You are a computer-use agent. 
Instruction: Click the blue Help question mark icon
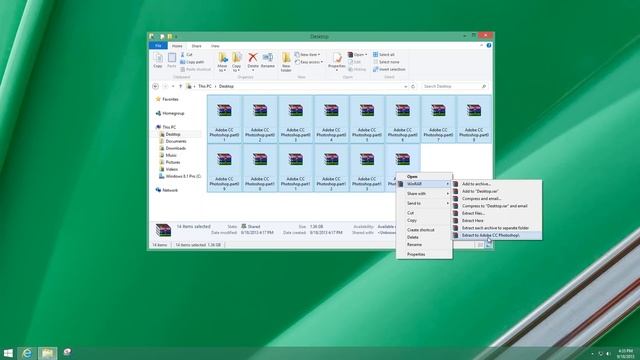(489, 46)
